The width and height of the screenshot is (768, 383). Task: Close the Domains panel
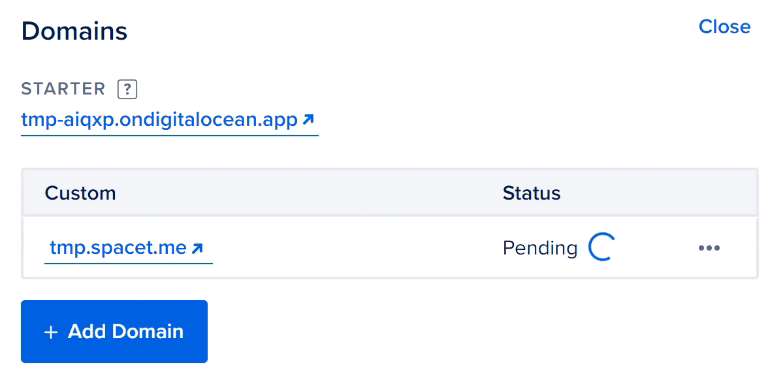[x=724, y=26]
